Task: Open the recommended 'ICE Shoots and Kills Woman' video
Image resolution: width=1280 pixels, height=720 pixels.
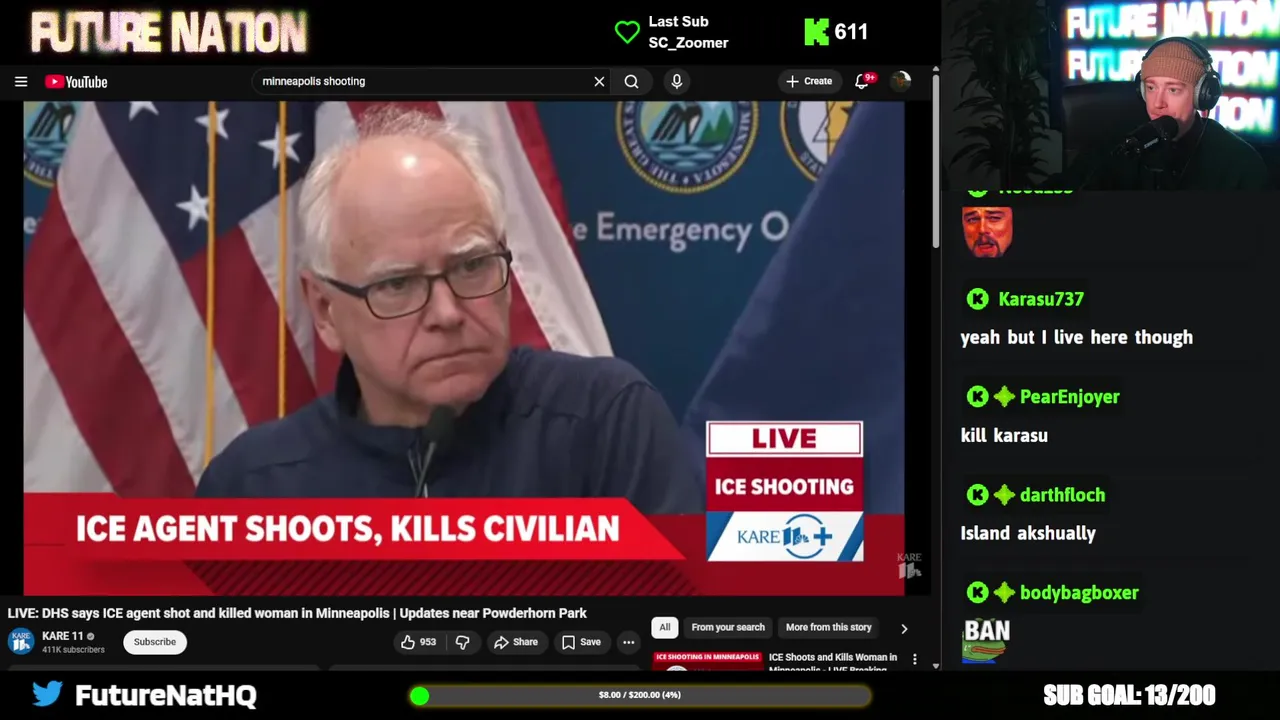Action: point(833,662)
